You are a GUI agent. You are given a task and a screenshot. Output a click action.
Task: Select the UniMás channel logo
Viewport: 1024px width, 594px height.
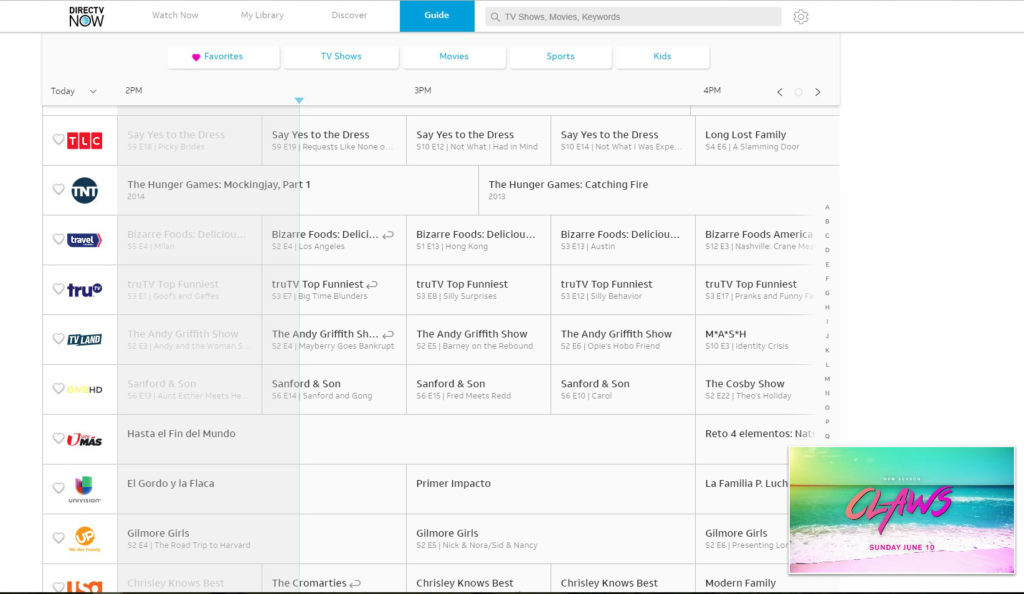(x=84, y=439)
